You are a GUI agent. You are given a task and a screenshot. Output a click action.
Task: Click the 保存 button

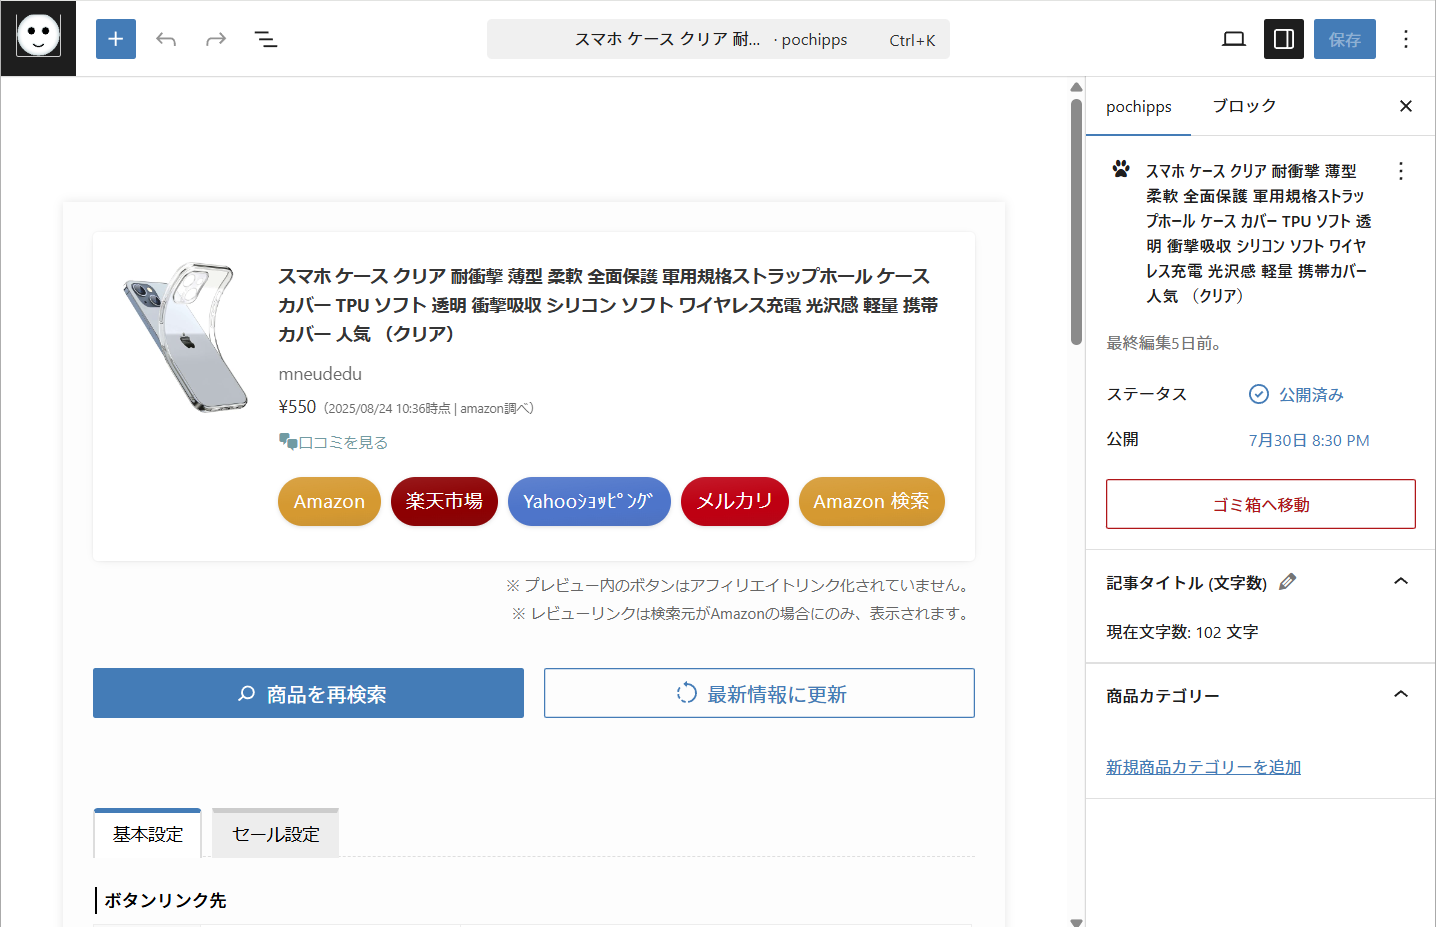pyautogui.click(x=1345, y=39)
